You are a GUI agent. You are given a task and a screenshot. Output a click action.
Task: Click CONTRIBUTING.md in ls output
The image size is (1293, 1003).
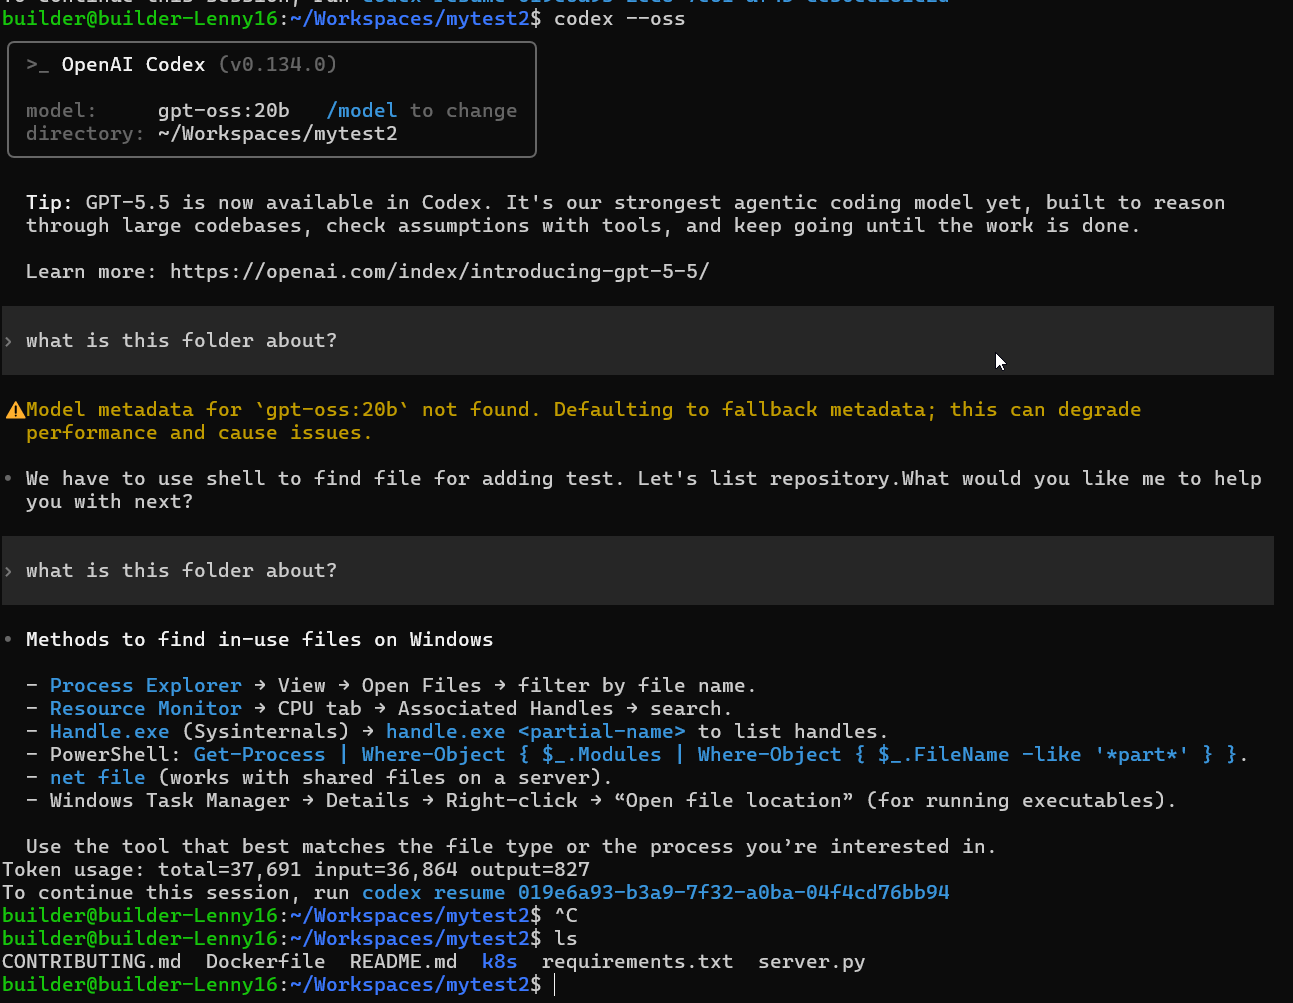point(91,962)
